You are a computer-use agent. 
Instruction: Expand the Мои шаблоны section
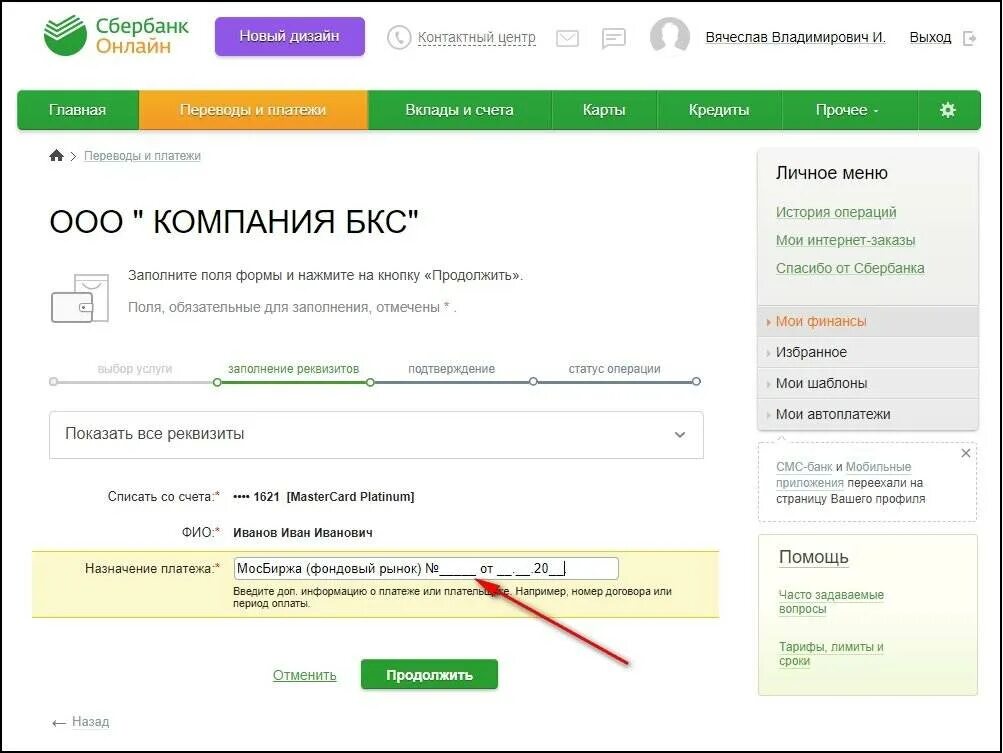868,383
